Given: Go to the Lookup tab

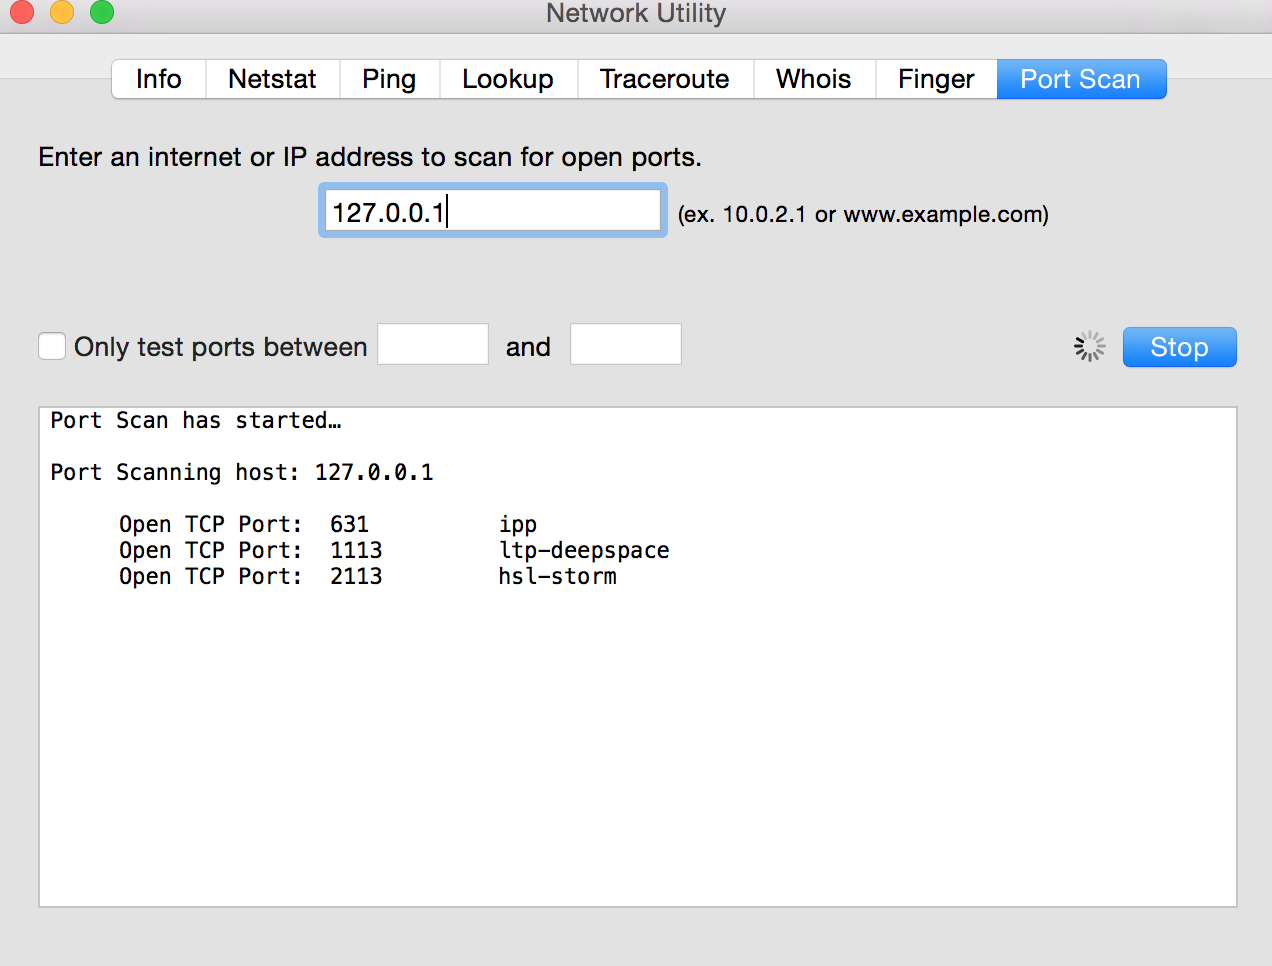Looking at the screenshot, I should click(x=508, y=79).
